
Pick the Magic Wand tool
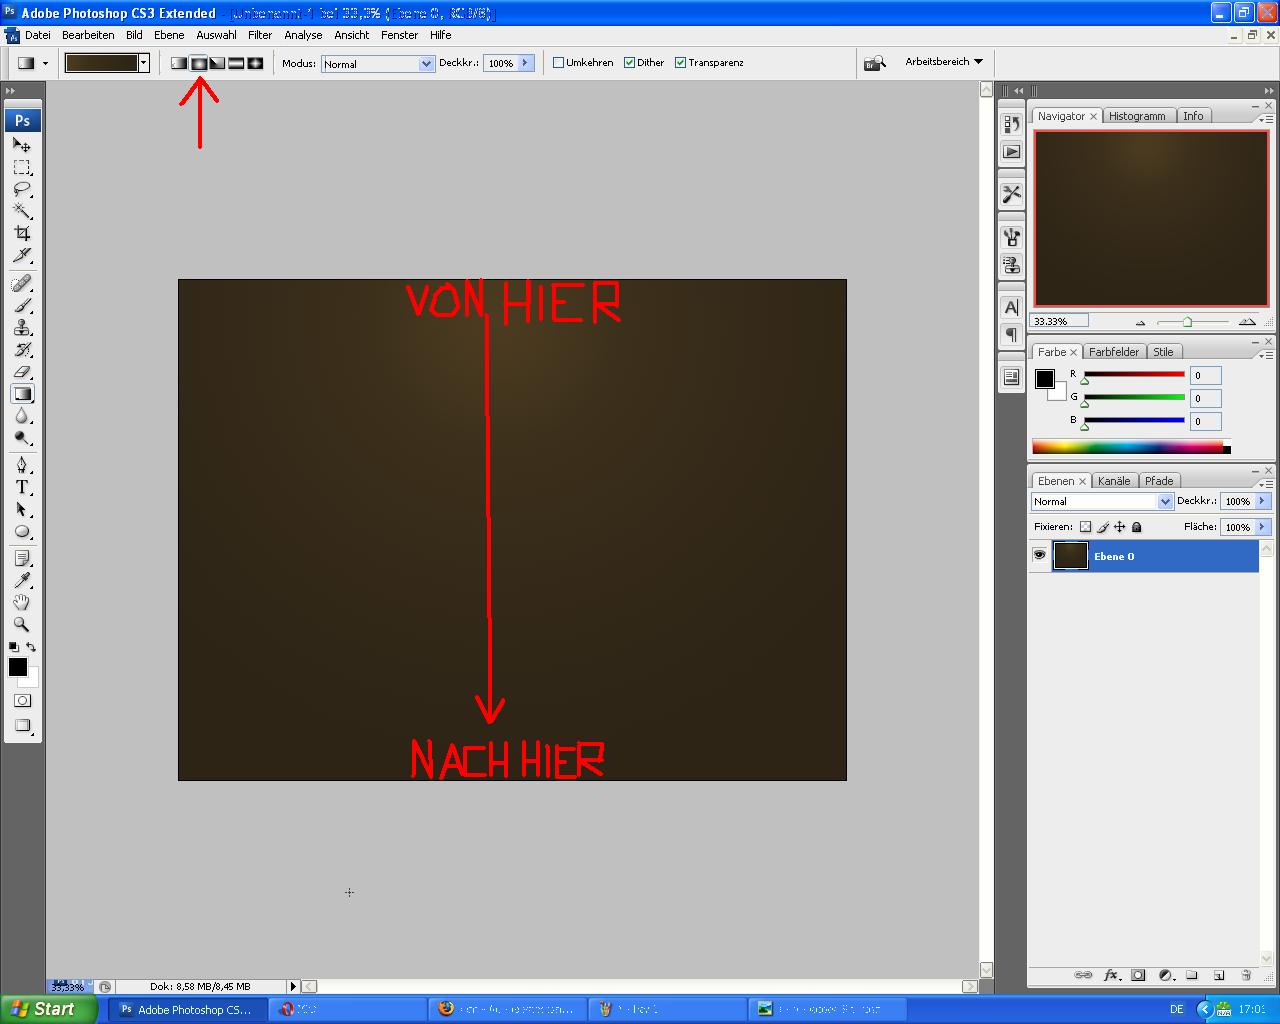(x=22, y=211)
